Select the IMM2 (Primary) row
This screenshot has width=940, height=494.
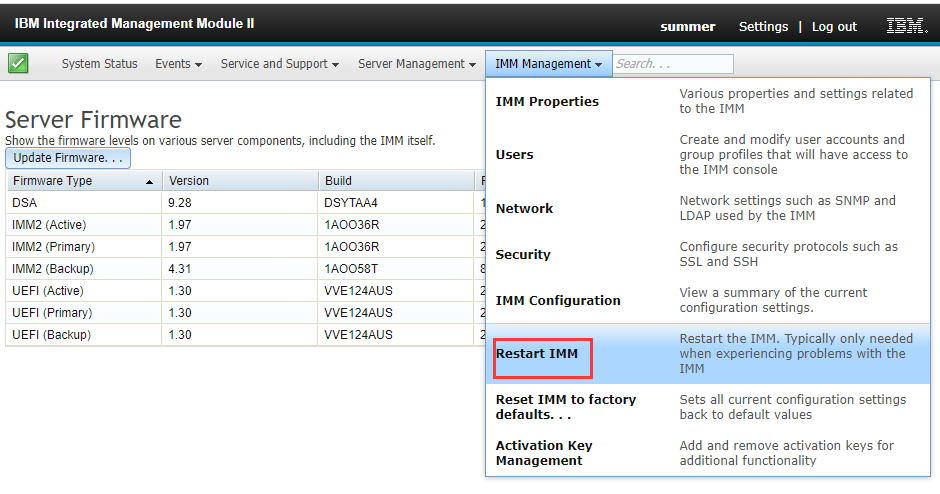point(246,246)
